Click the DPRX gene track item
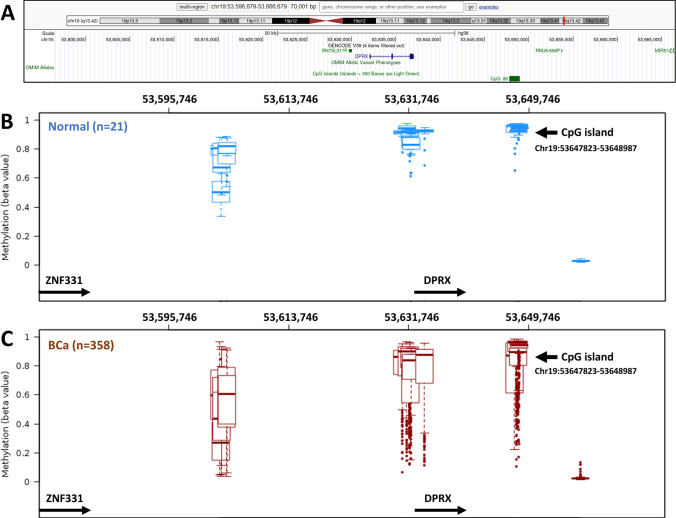This screenshot has width=676, height=518. tap(384, 56)
